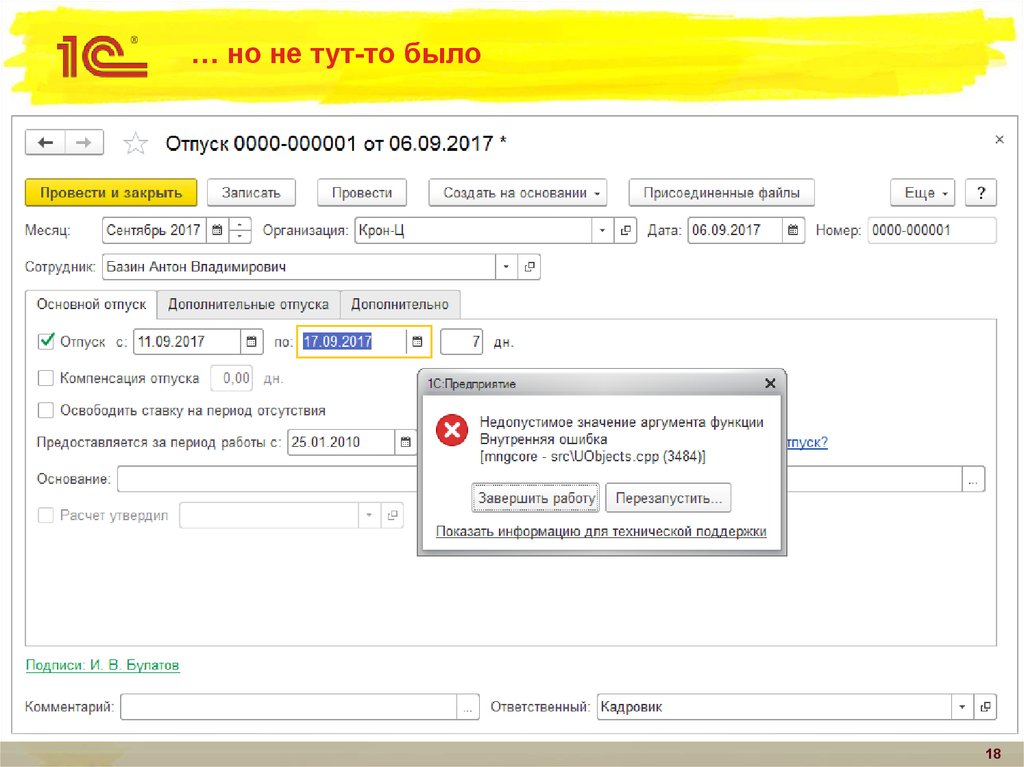Open the Организация dropdown
This screenshot has width=1024, height=767.
click(x=601, y=229)
